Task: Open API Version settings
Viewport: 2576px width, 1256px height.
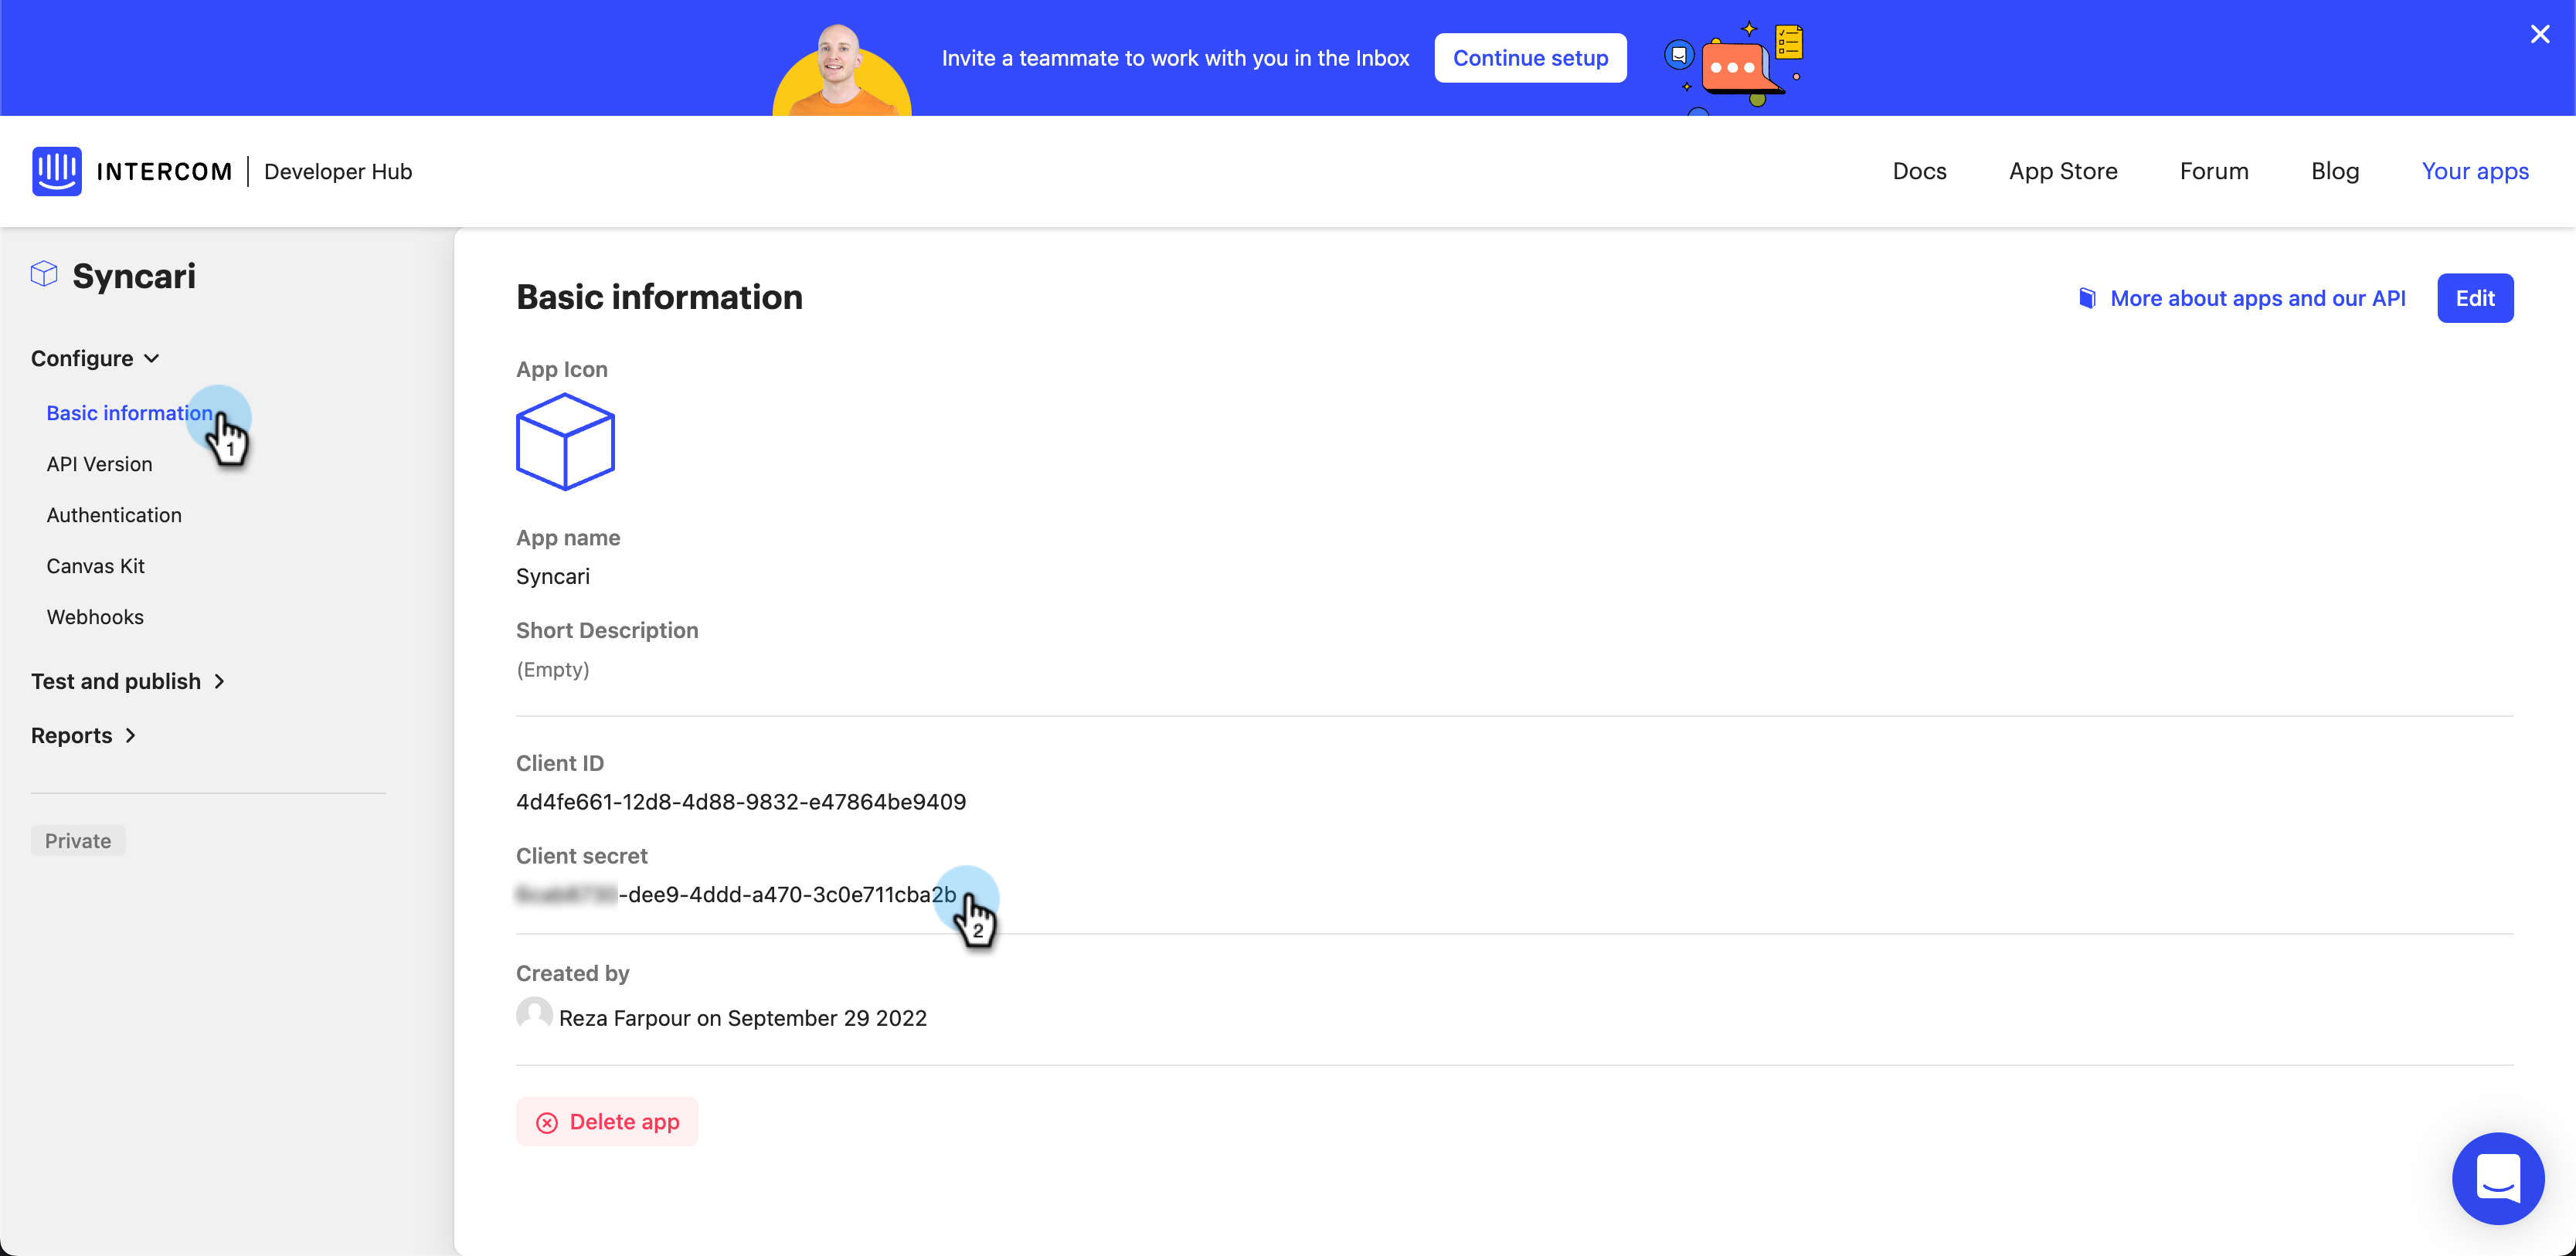Action: (x=99, y=464)
